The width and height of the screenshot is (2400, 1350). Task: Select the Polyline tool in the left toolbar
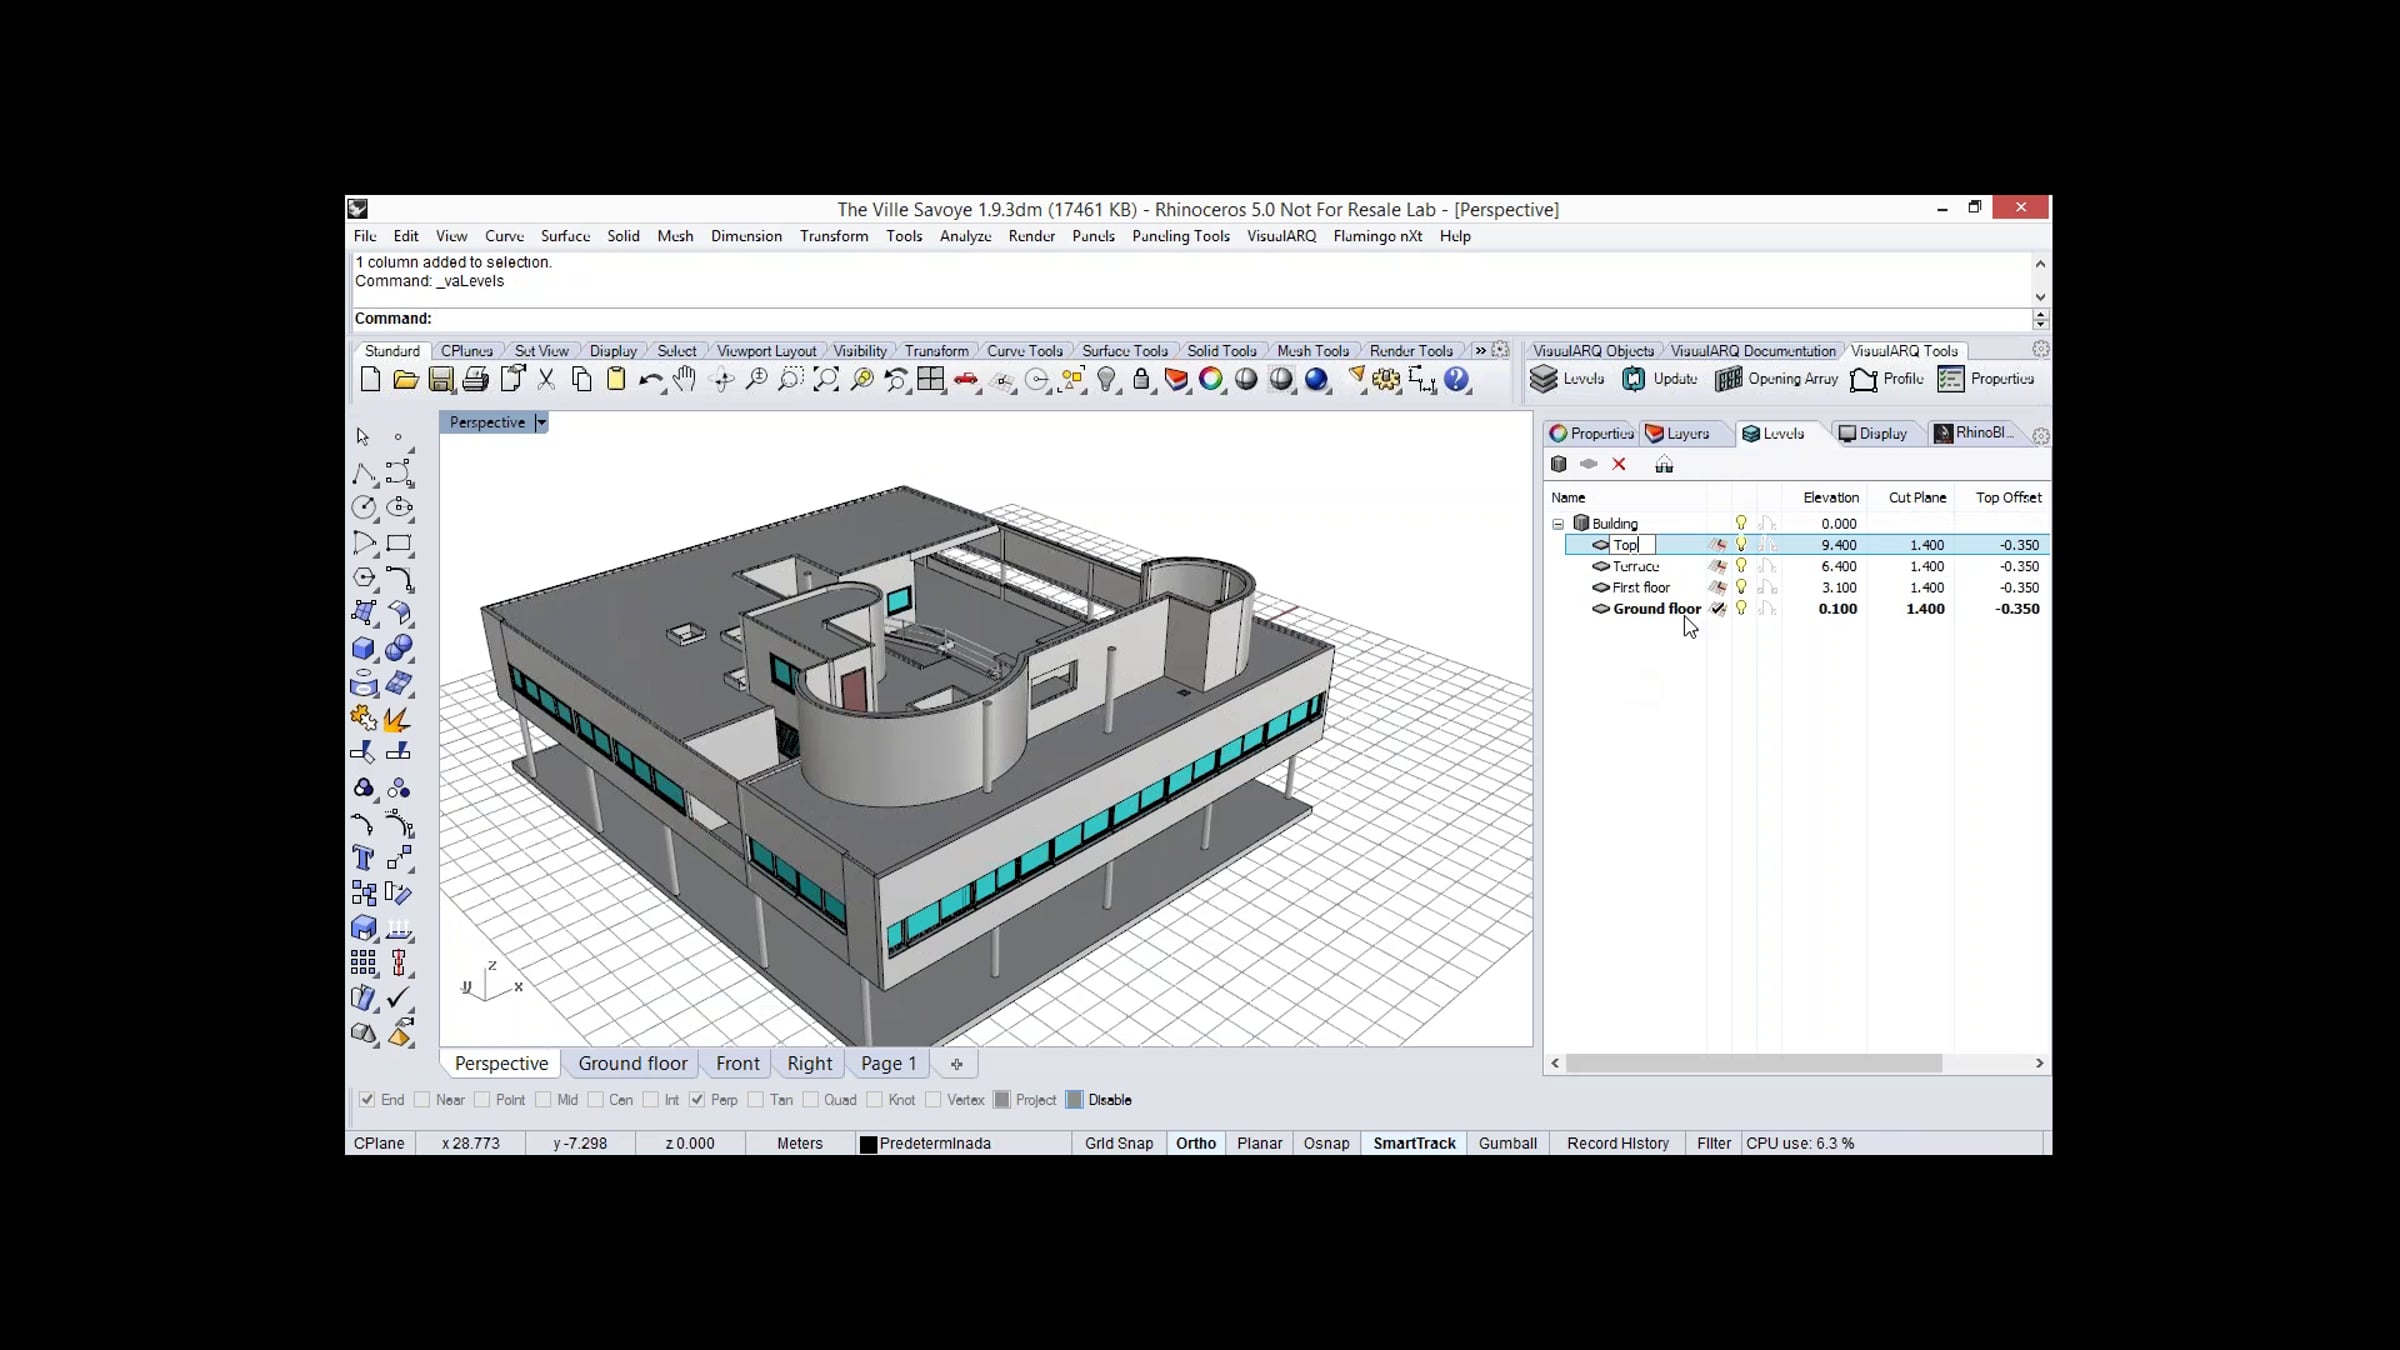tap(364, 473)
